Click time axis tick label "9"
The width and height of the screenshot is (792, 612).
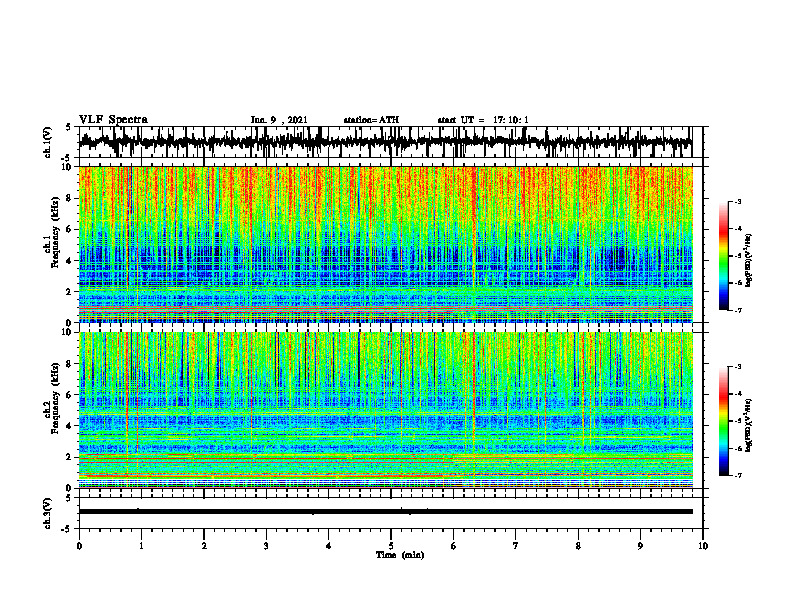click(640, 546)
